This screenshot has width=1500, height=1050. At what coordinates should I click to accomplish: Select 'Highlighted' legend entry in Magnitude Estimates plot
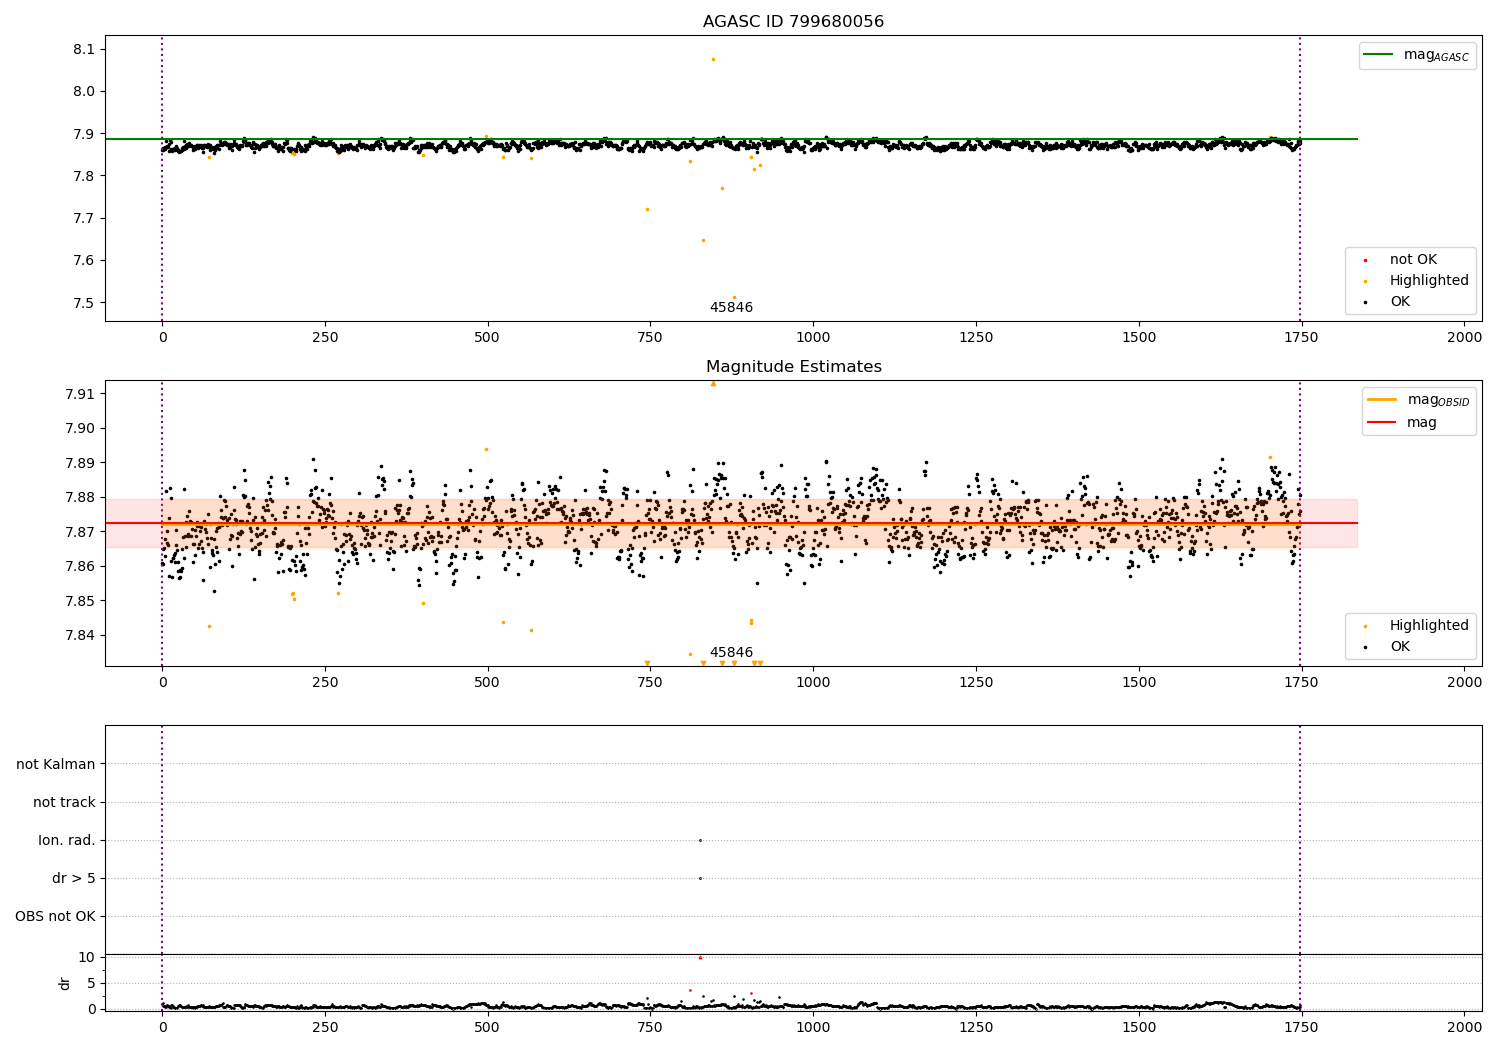(1428, 626)
